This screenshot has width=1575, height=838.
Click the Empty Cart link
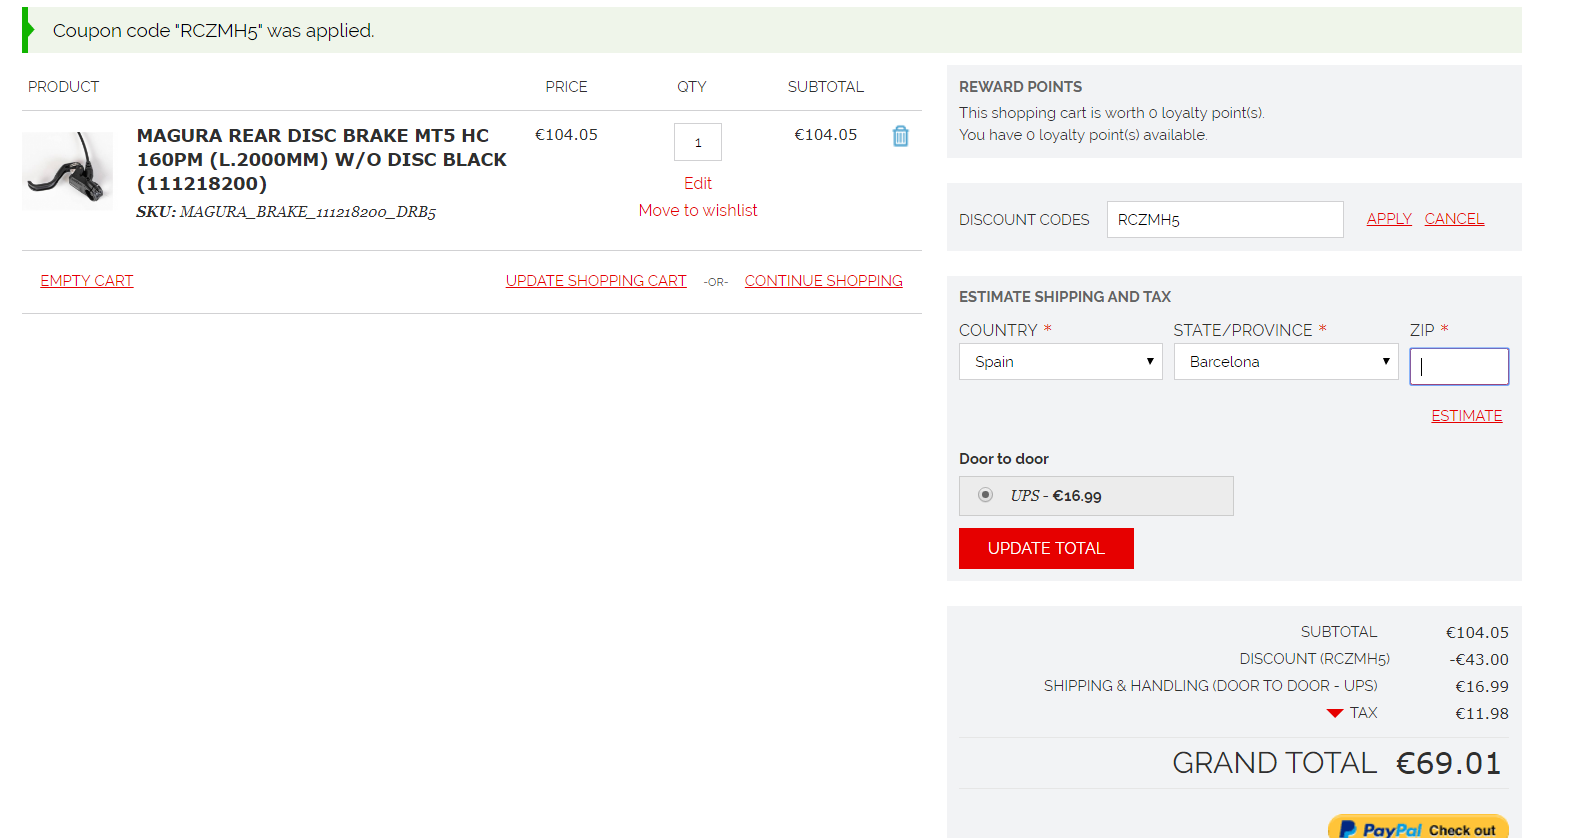click(87, 281)
